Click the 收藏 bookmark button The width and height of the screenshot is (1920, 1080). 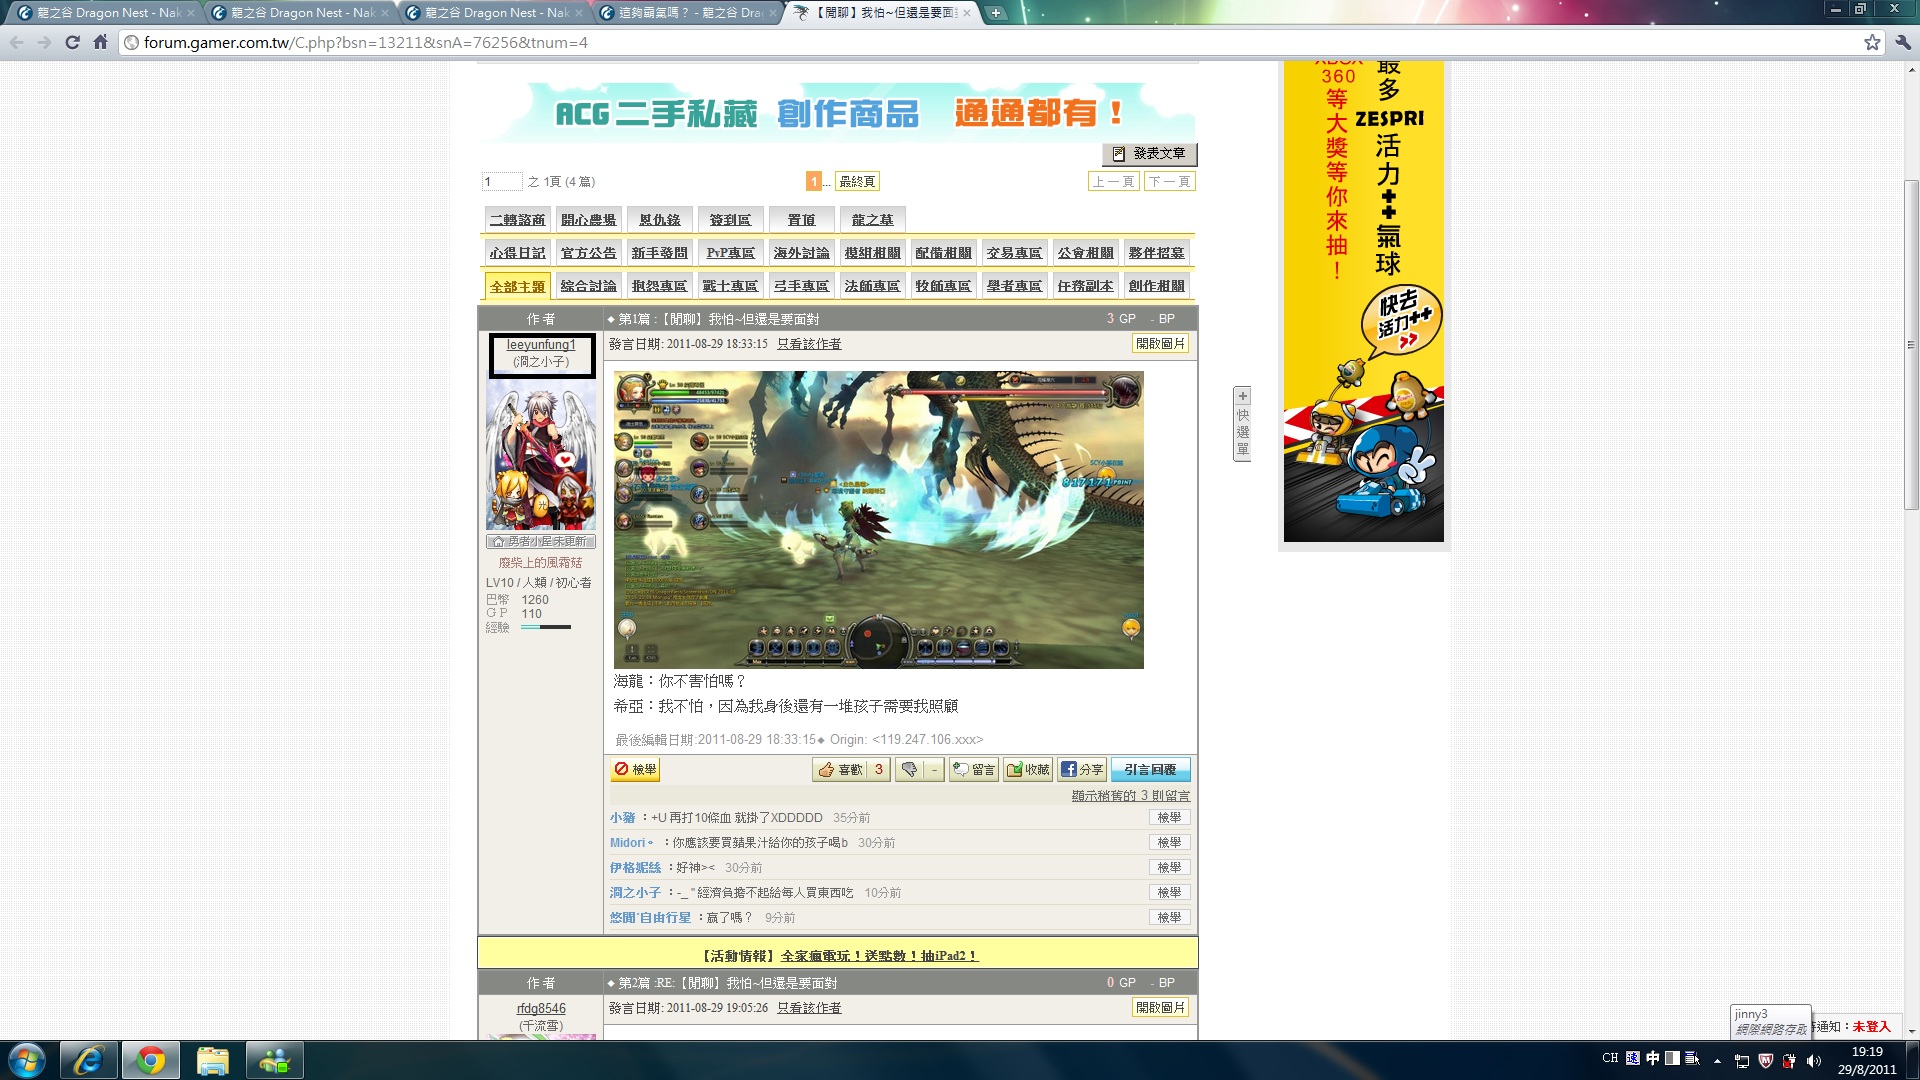1028,769
